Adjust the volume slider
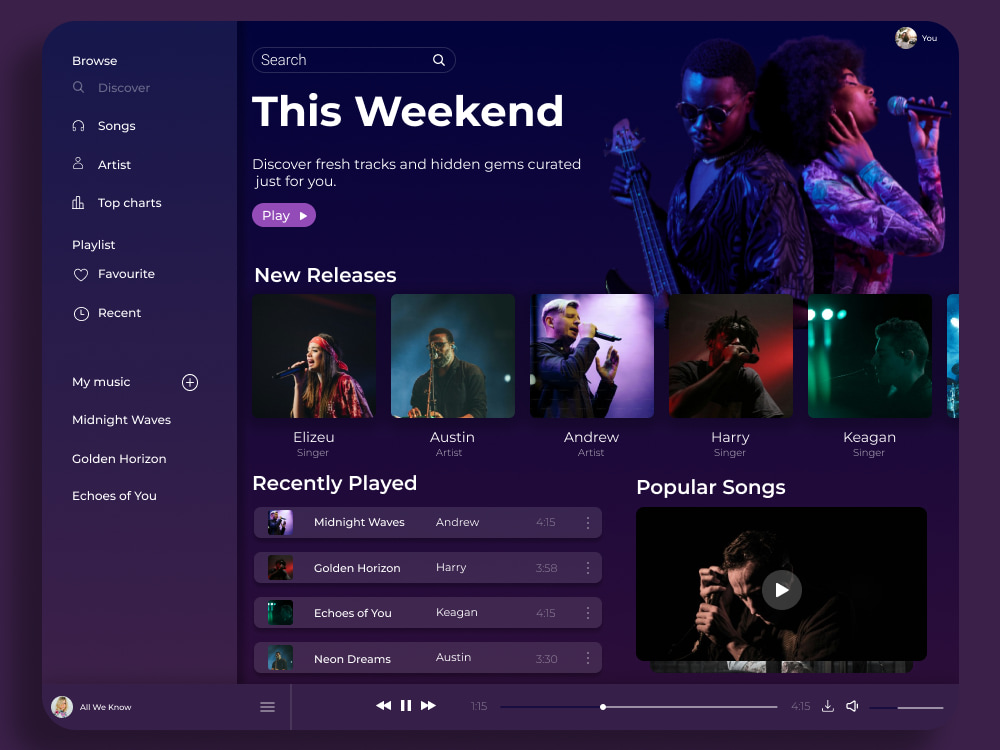Image resolution: width=1000 pixels, height=750 pixels. [x=906, y=707]
